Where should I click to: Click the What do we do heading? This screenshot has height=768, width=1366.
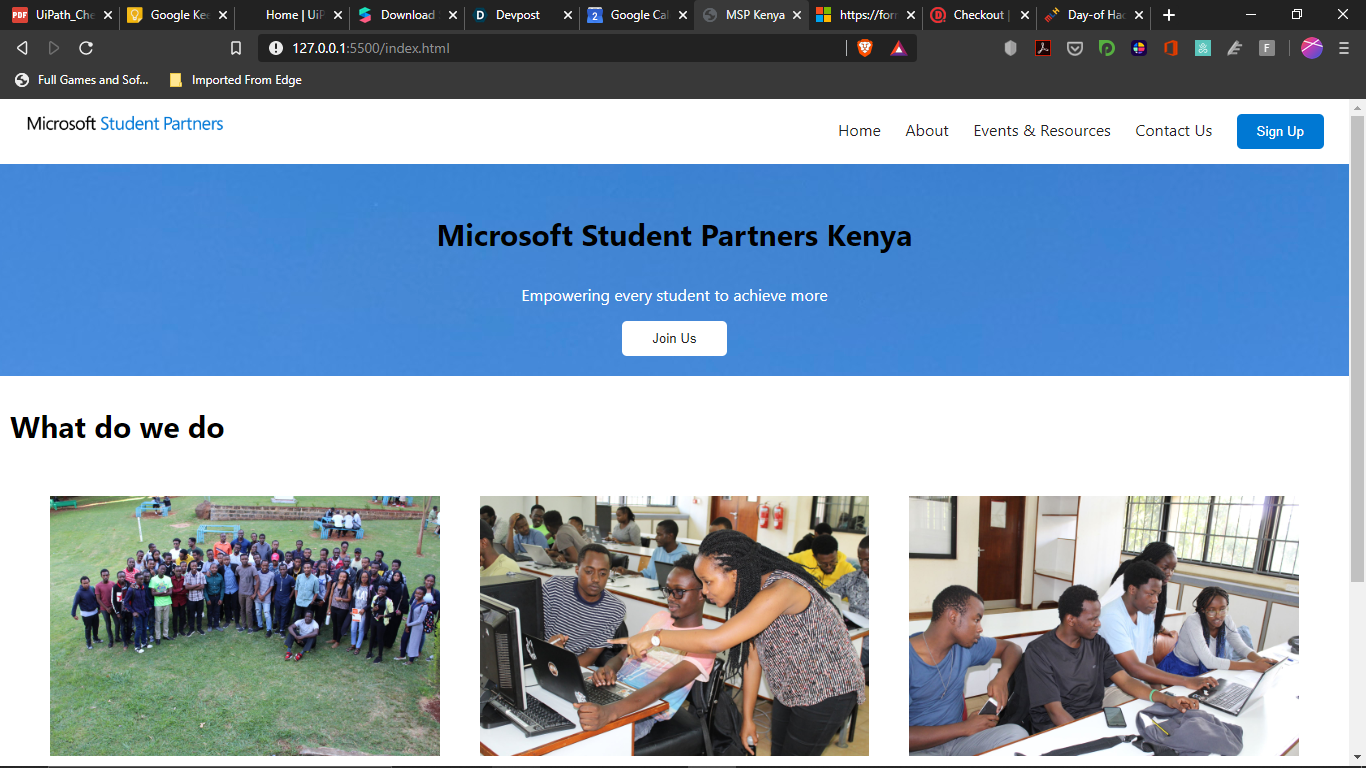[117, 428]
